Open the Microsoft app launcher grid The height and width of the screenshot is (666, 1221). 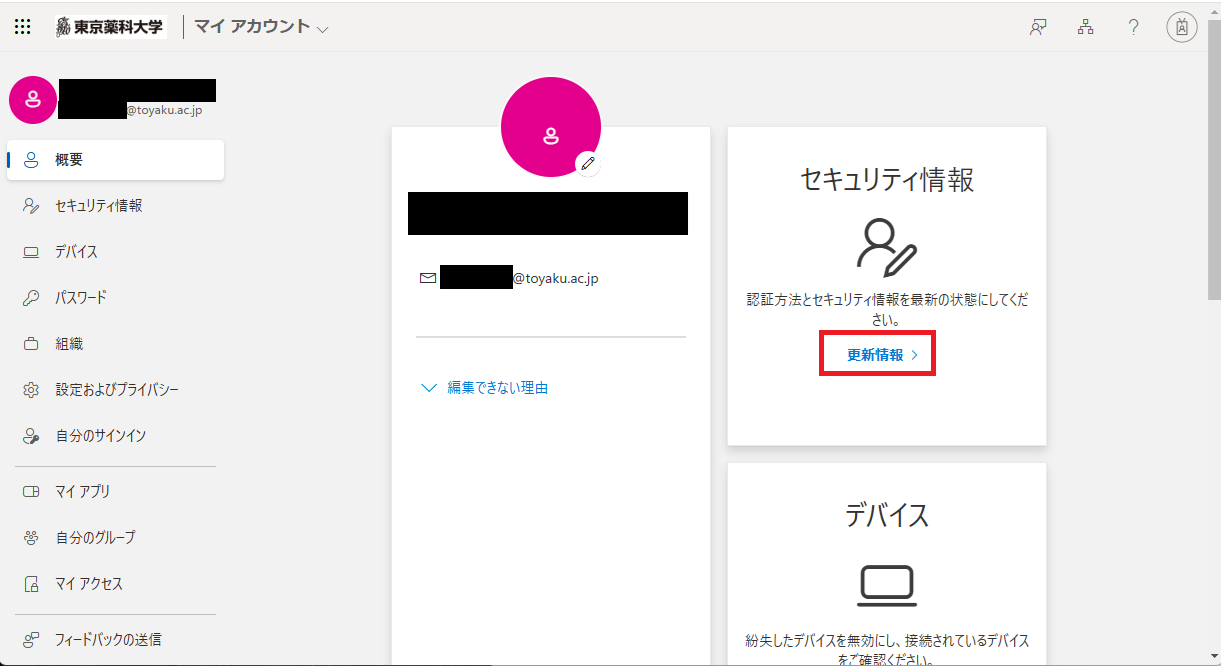click(x=22, y=26)
